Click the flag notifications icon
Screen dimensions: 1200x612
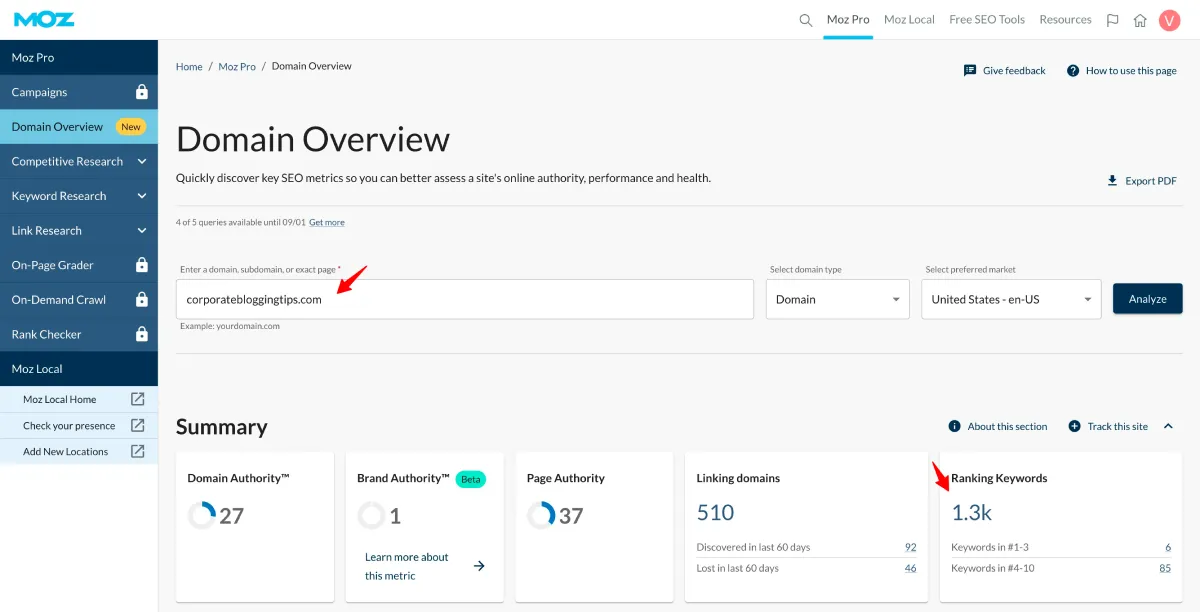point(1113,20)
